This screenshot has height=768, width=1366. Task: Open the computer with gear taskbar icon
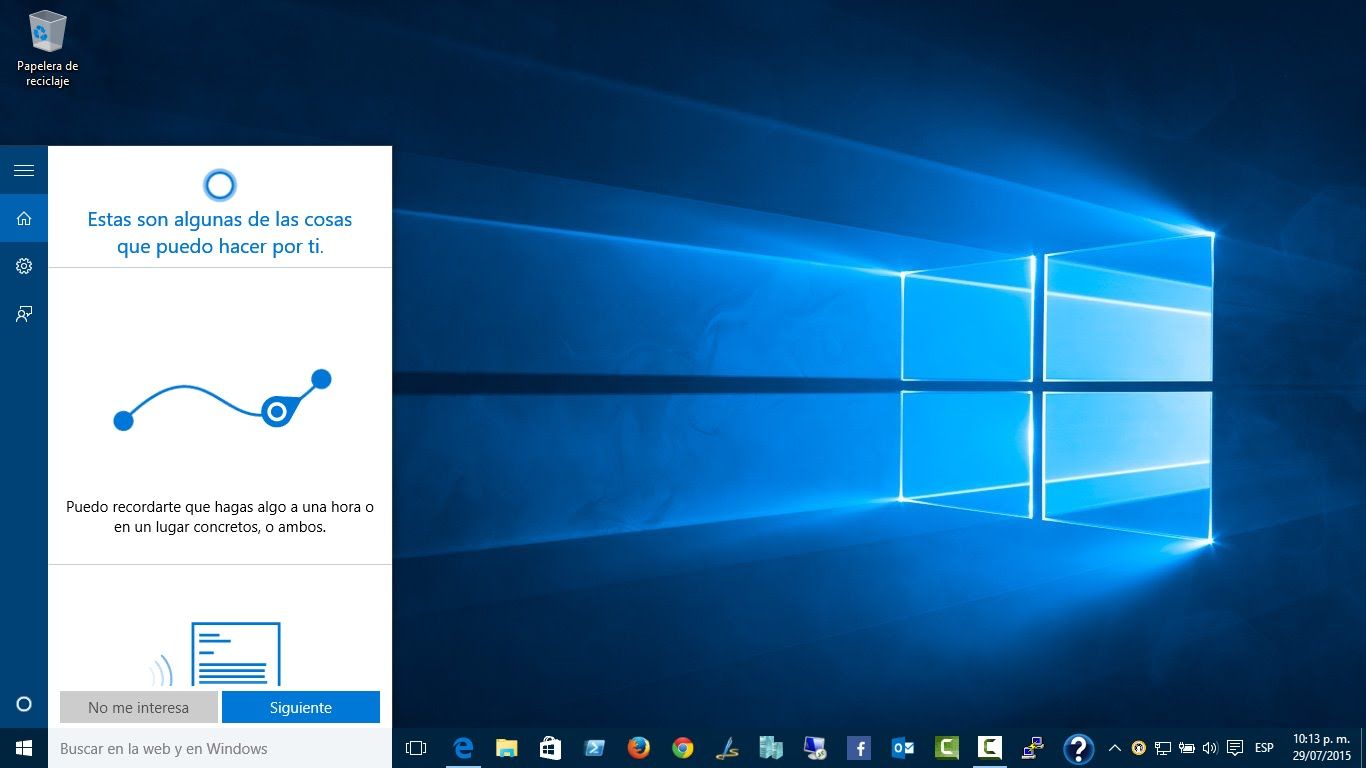pos(814,748)
